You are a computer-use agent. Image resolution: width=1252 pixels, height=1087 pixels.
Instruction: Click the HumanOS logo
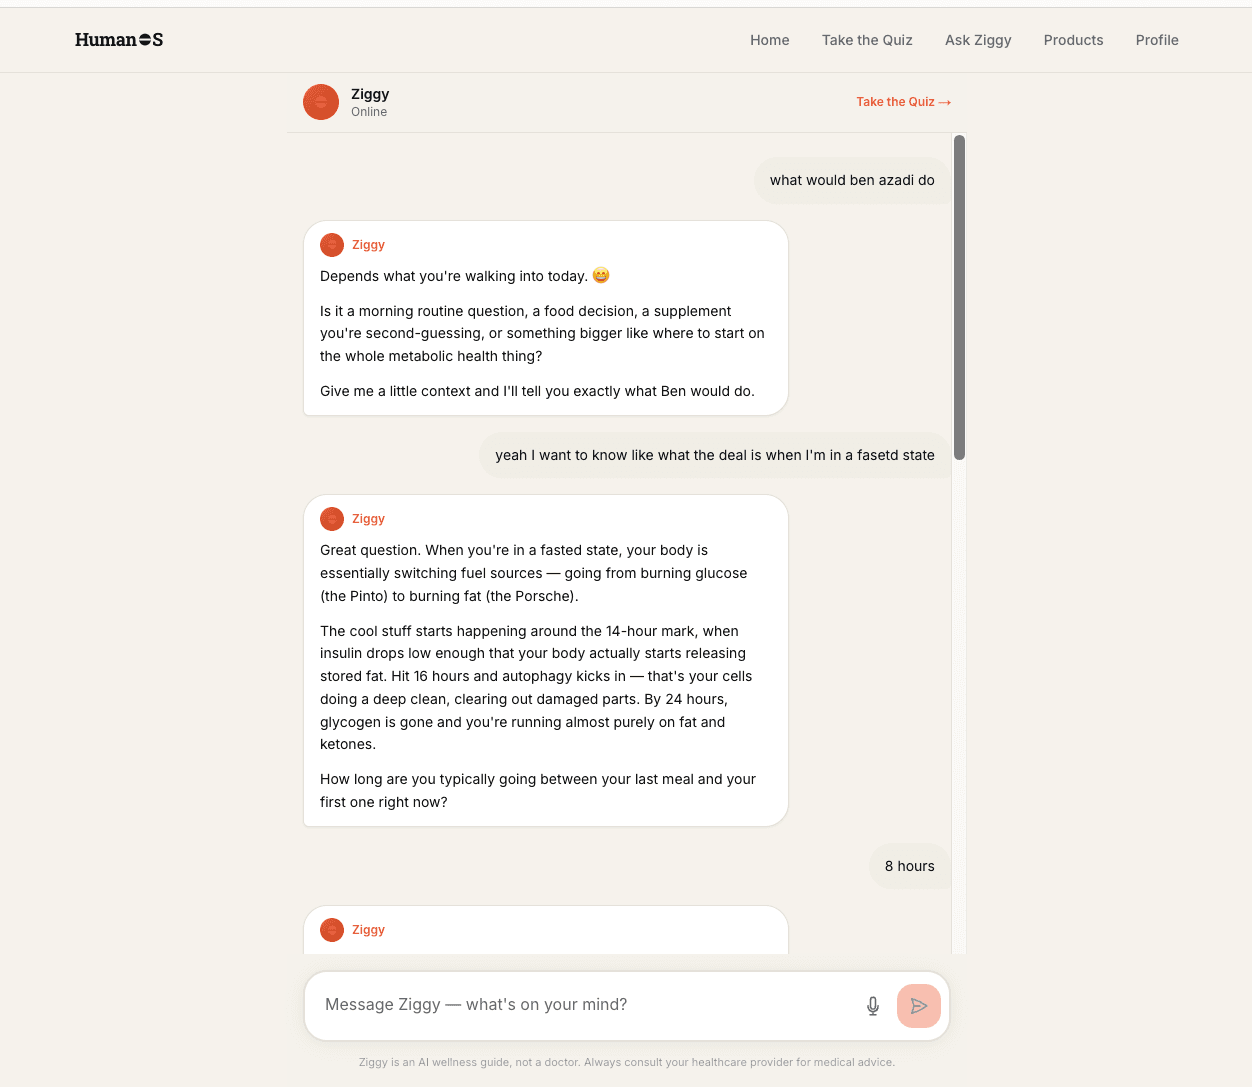tap(119, 40)
